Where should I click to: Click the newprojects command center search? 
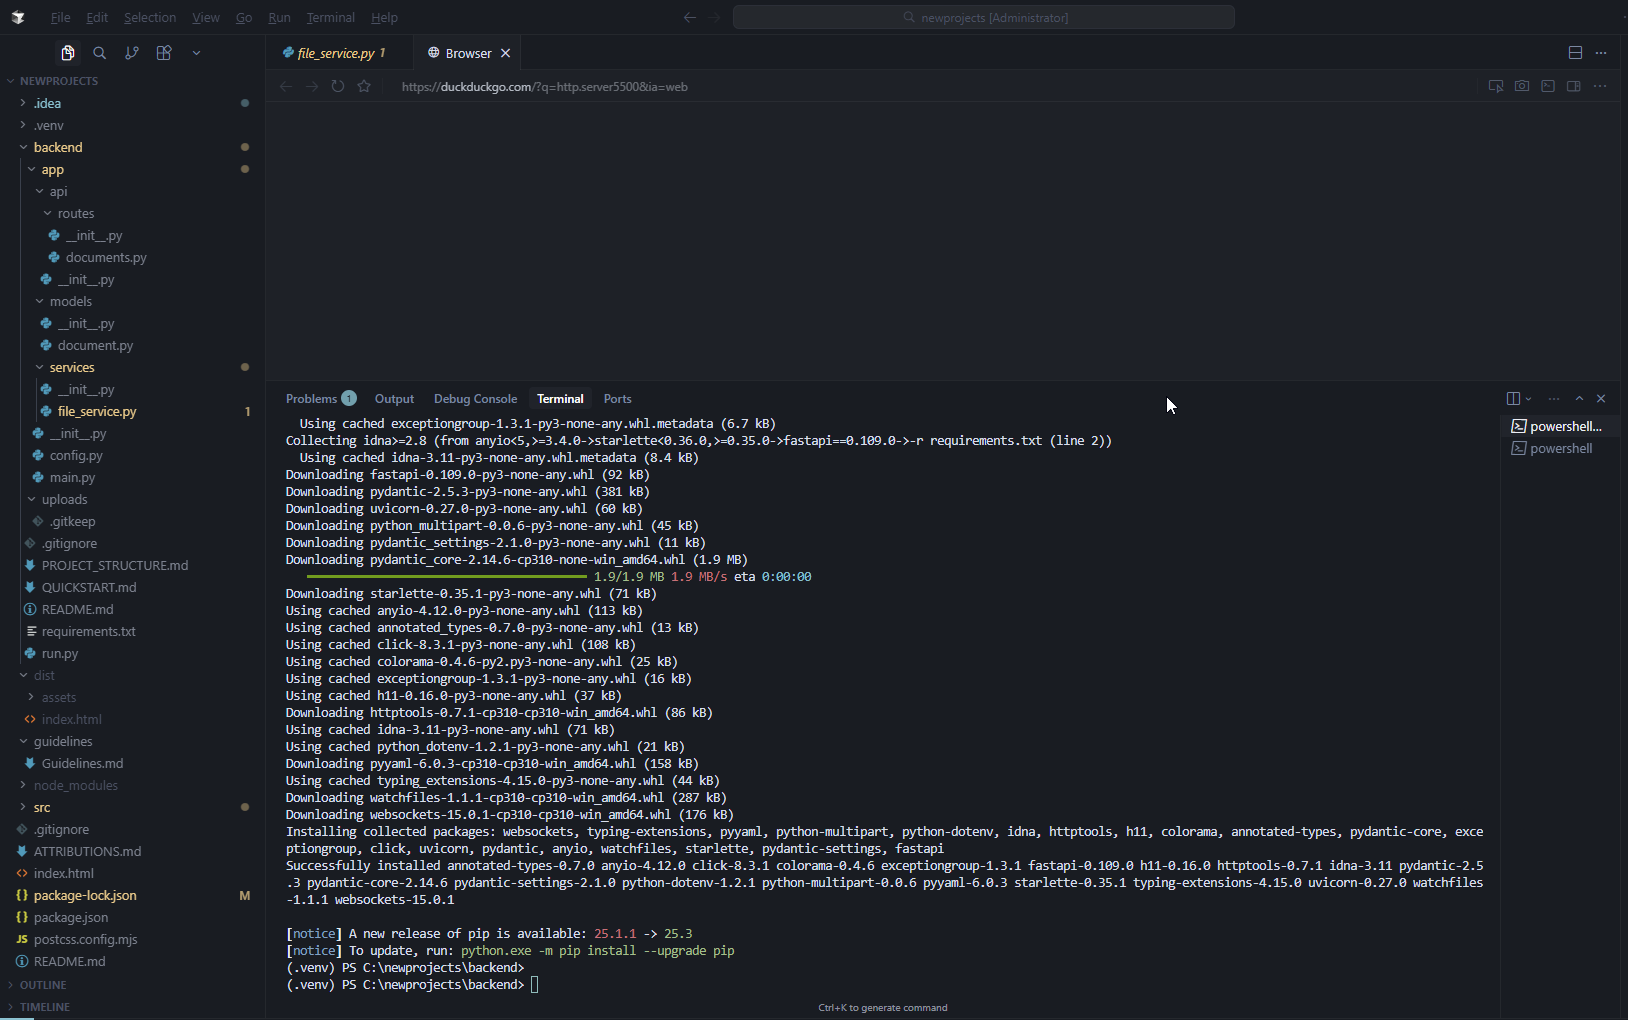pyautogui.click(x=984, y=17)
